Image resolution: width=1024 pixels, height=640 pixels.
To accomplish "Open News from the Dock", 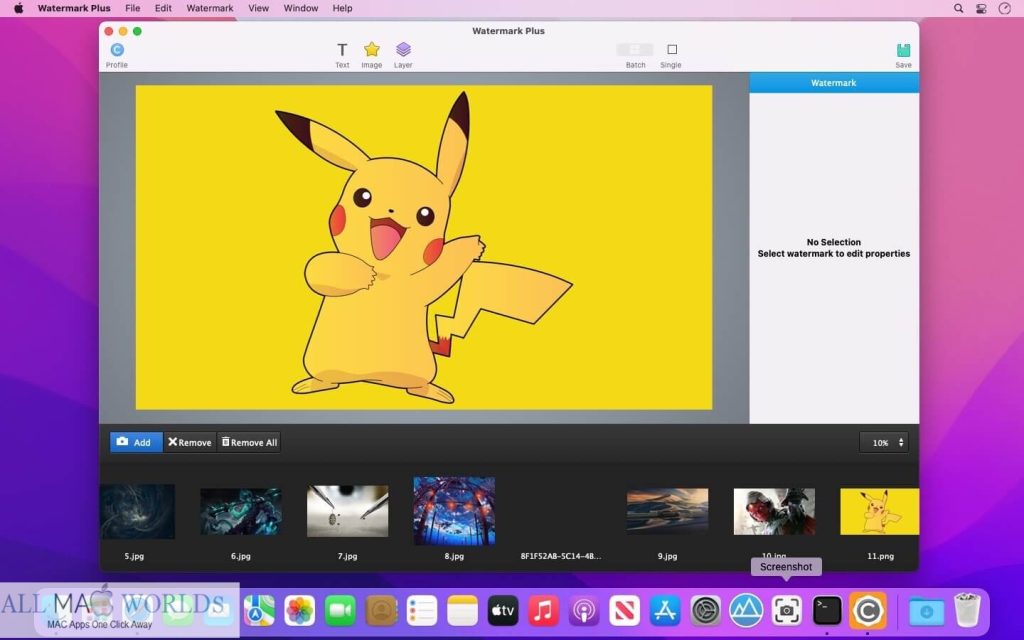I will pyautogui.click(x=624, y=611).
